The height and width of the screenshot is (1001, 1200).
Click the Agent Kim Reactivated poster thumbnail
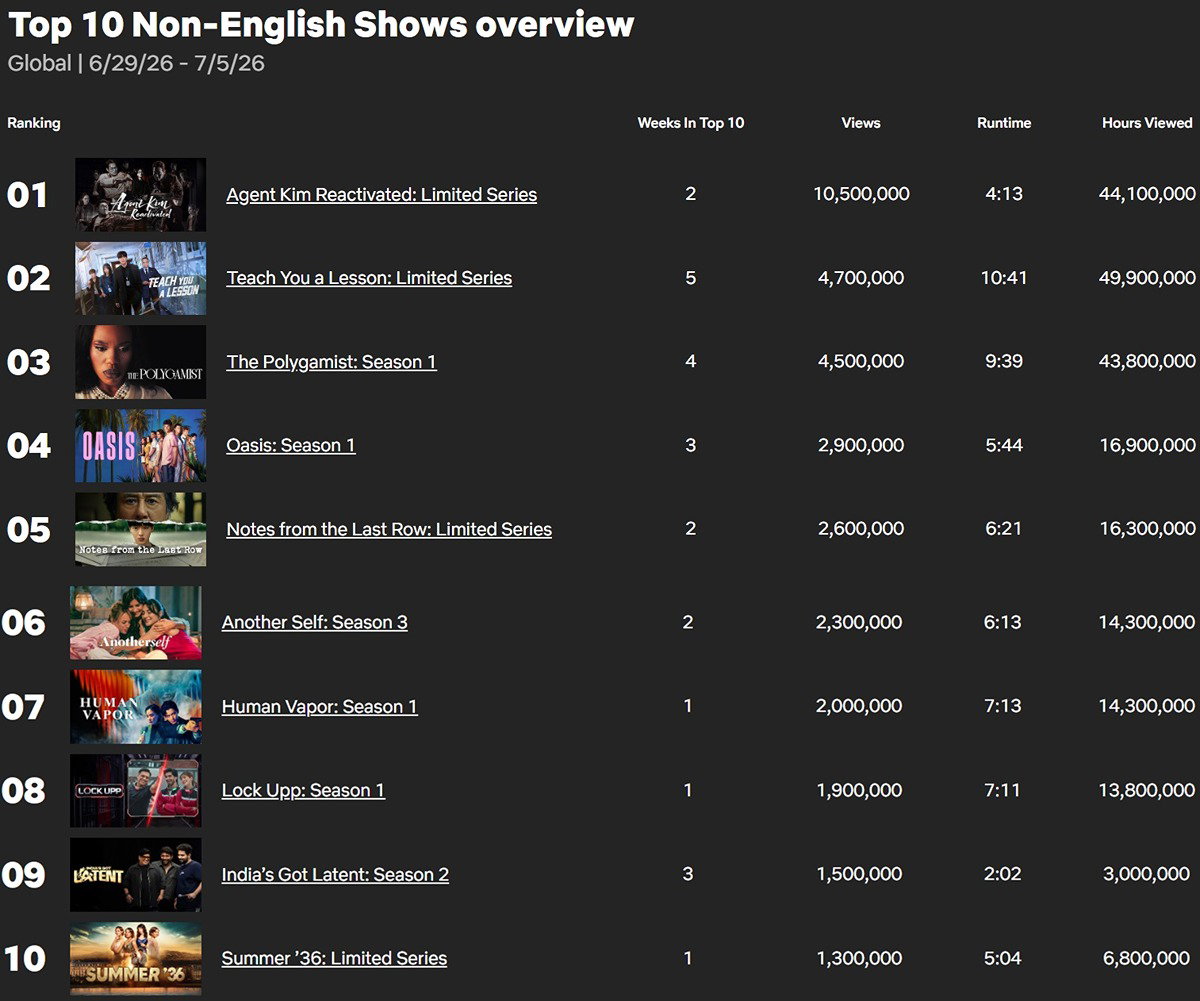[x=141, y=195]
